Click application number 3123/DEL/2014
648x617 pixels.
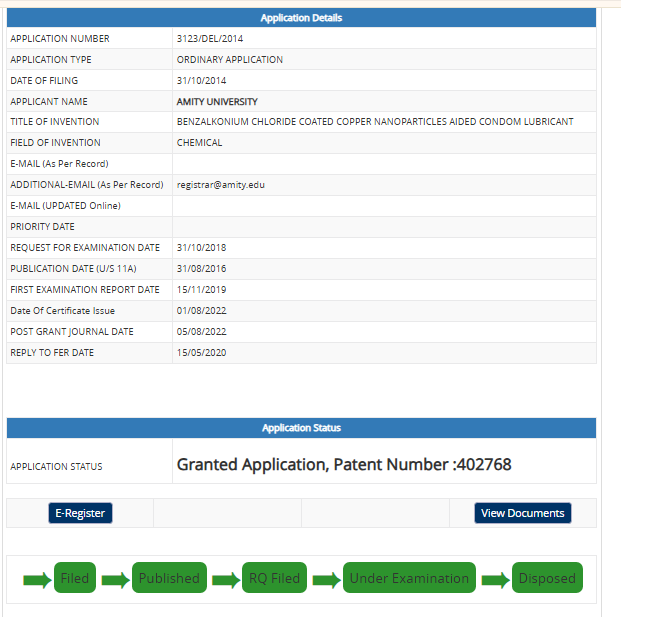pos(210,38)
